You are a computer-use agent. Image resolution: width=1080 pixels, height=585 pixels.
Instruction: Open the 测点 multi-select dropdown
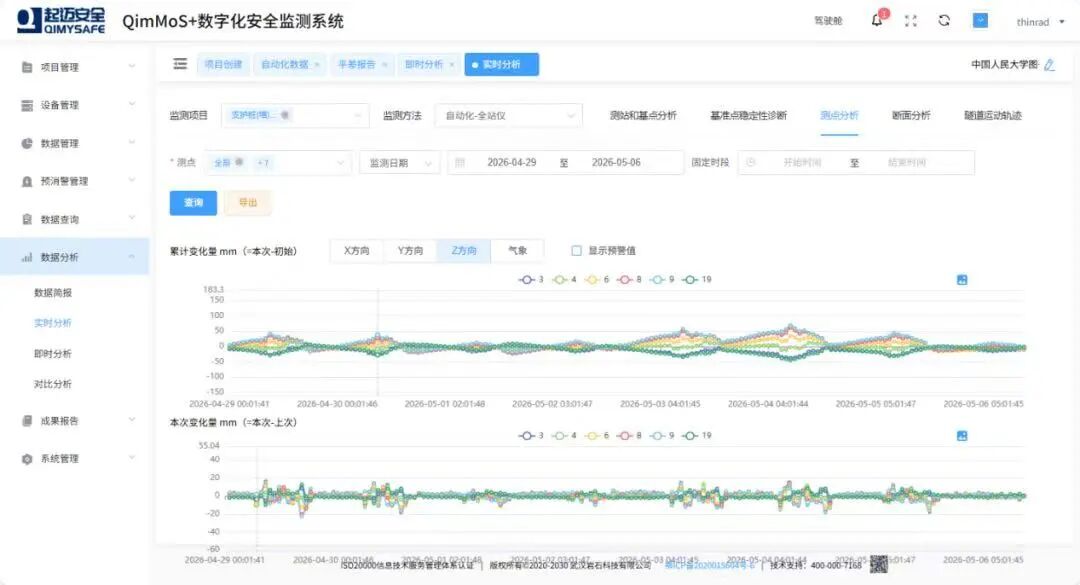(x=278, y=163)
